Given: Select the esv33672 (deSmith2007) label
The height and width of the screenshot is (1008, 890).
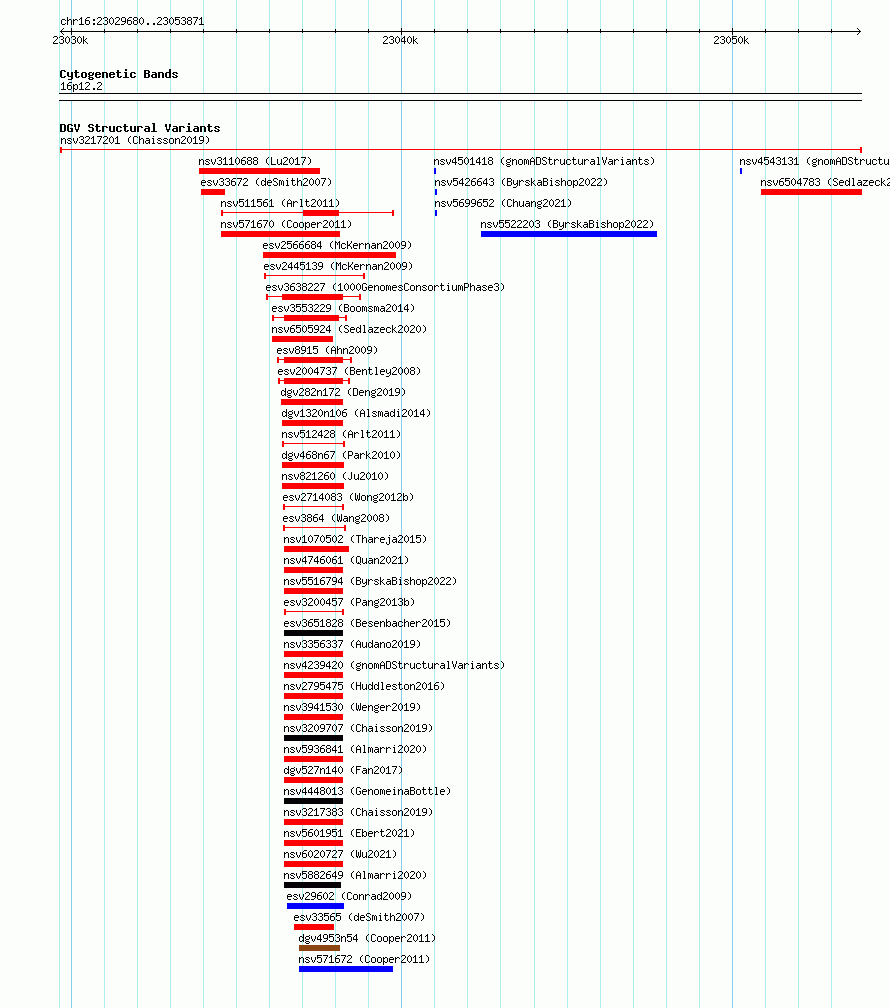Looking at the screenshot, I should [x=266, y=183].
